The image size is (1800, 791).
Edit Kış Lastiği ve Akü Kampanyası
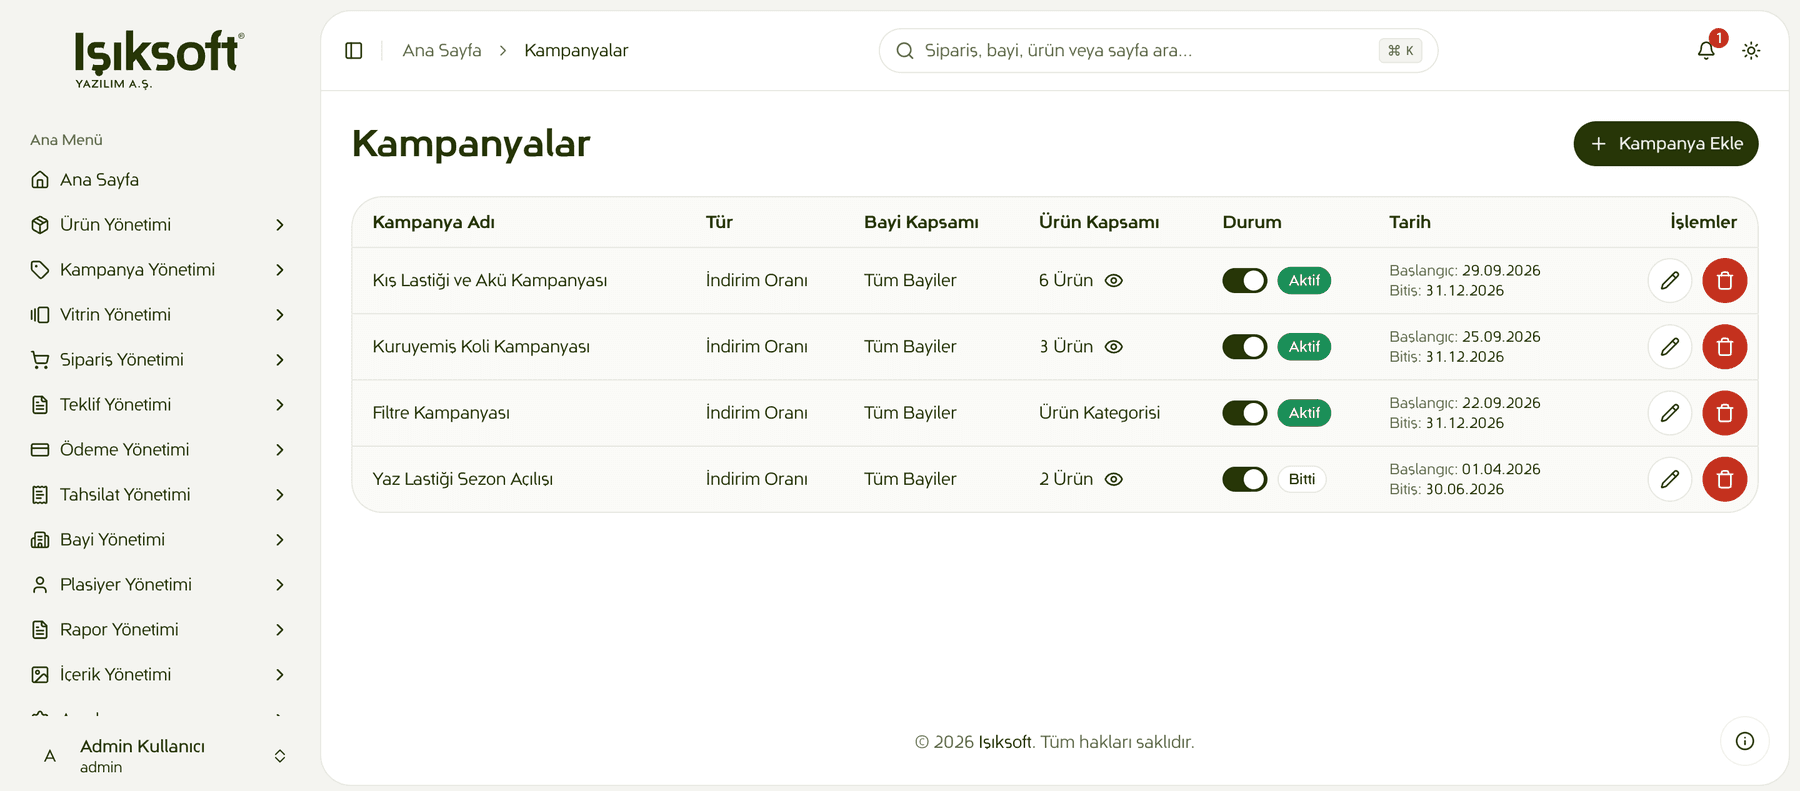tap(1670, 280)
